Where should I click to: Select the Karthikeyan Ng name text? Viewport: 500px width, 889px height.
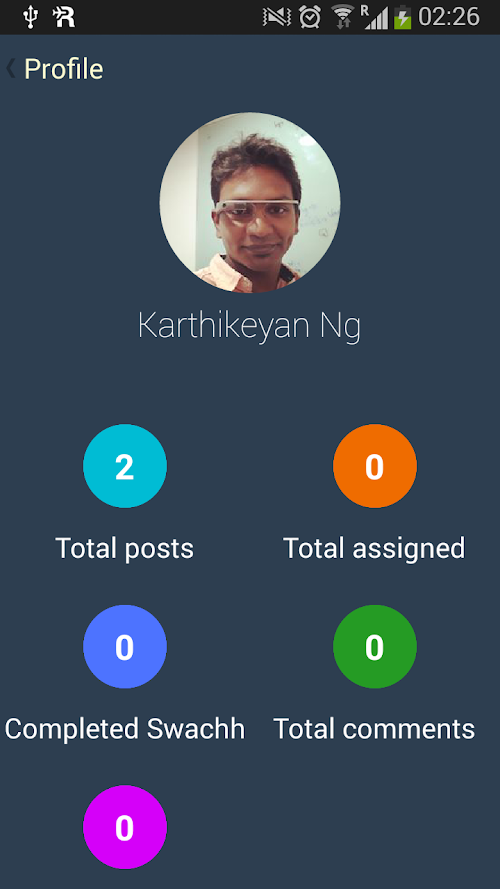click(x=249, y=326)
